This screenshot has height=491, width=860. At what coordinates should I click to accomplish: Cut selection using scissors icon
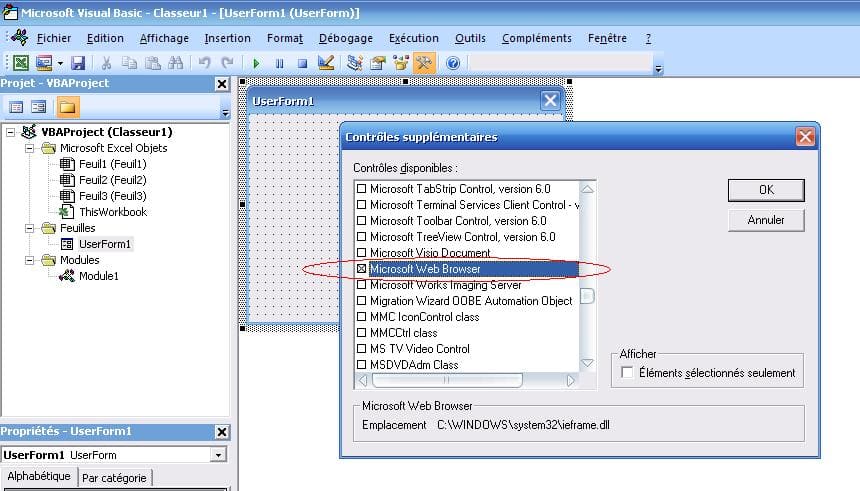(x=106, y=63)
